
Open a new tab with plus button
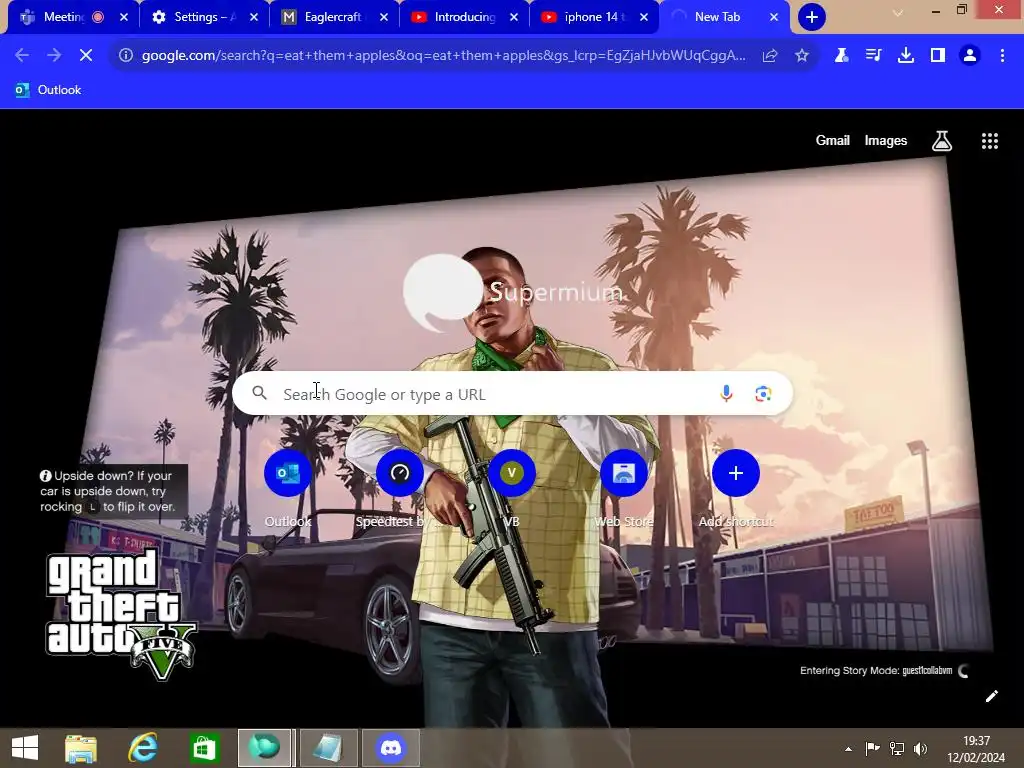[x=812, y=17]
